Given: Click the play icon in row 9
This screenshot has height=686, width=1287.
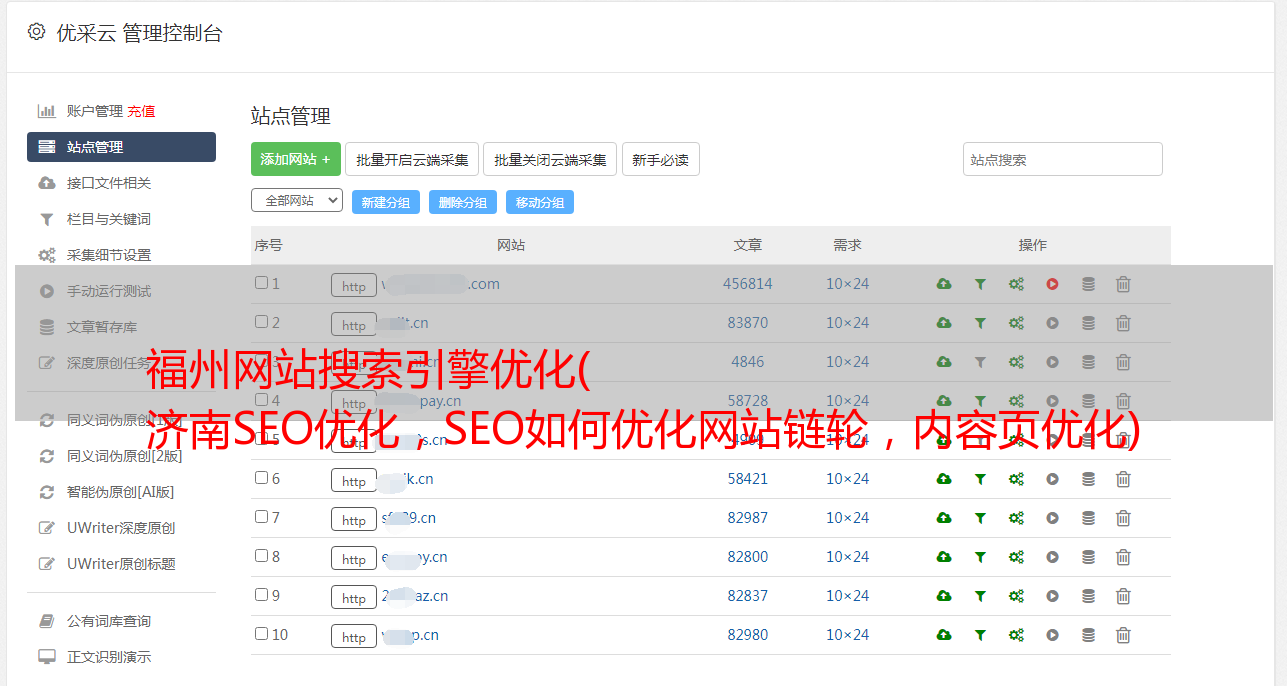Looking at the screenshot, I should coord(1052,596).
